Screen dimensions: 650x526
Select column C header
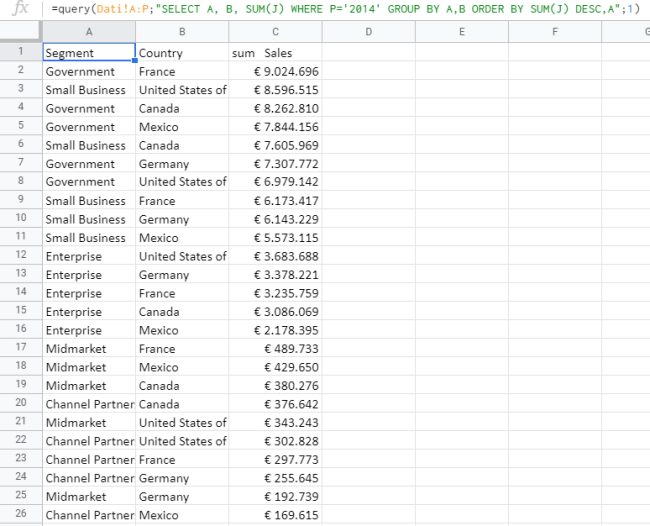click(274, 32)
